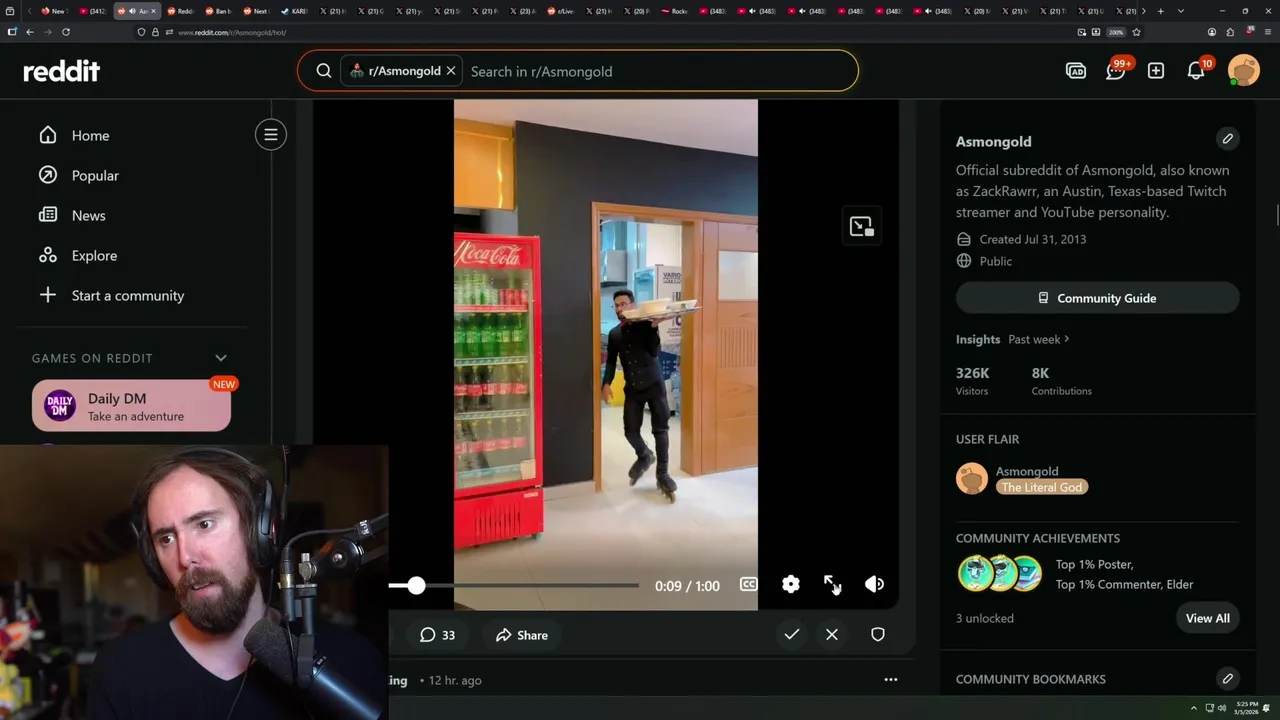Open Firefox View tab icon
Screen dimensions: 1280x720
(x=12, y=11)
